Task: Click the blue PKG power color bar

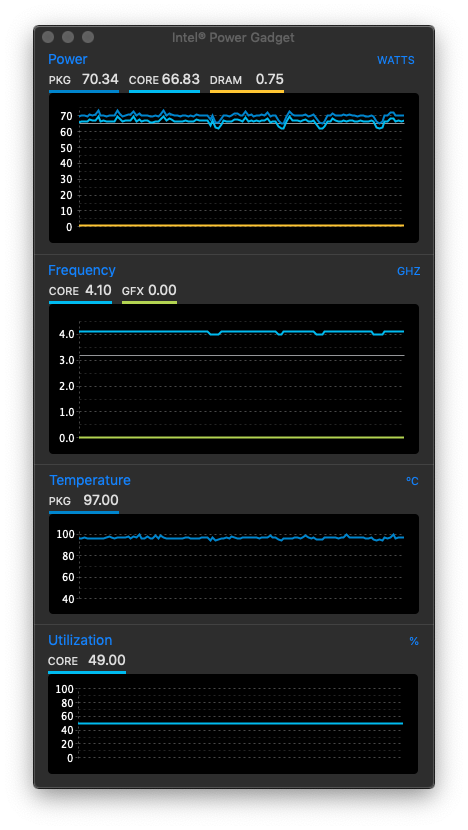Action: click(84, 92)
